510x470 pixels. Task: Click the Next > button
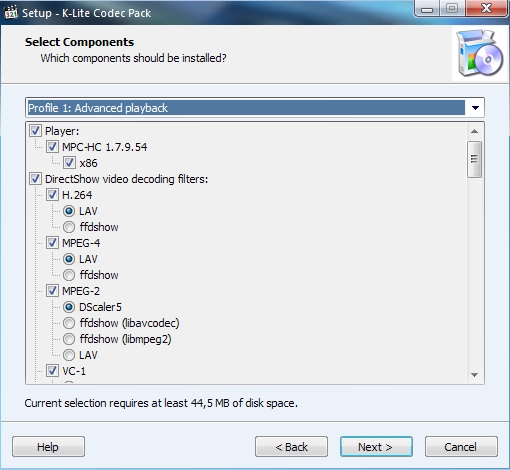[x=376, y=447]
